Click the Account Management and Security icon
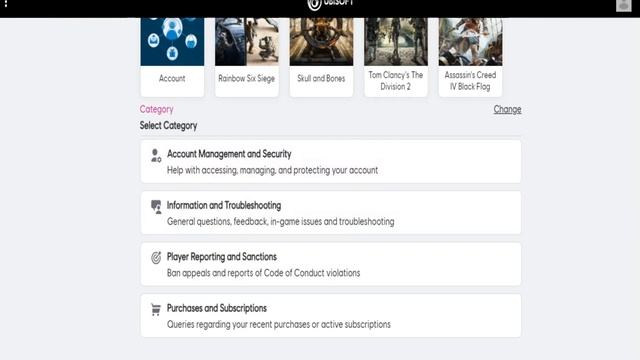This screenshot has width=640, height=360. 156,156
